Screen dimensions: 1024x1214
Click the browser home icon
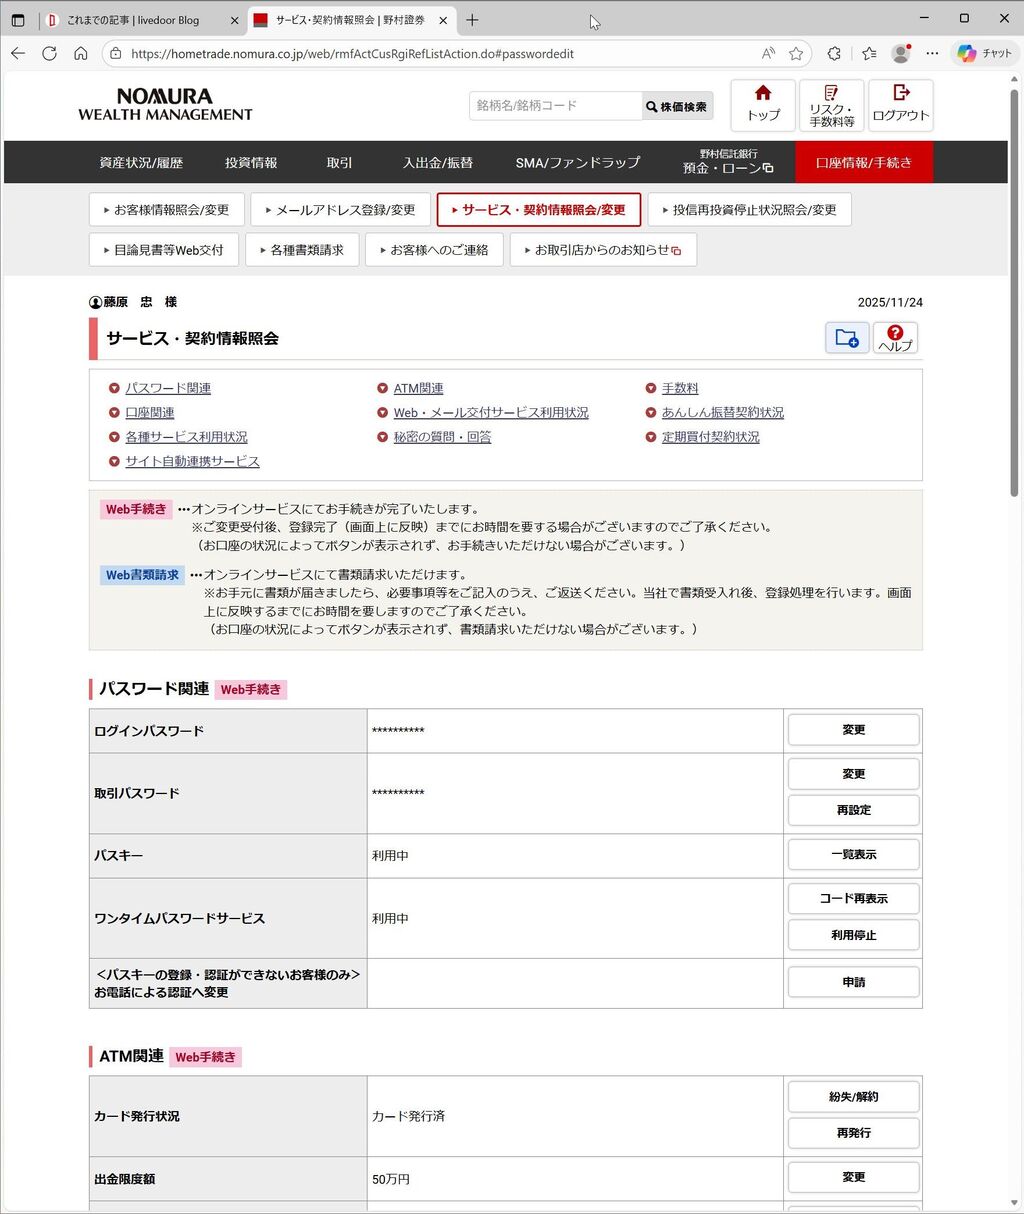tap(81, 53)
